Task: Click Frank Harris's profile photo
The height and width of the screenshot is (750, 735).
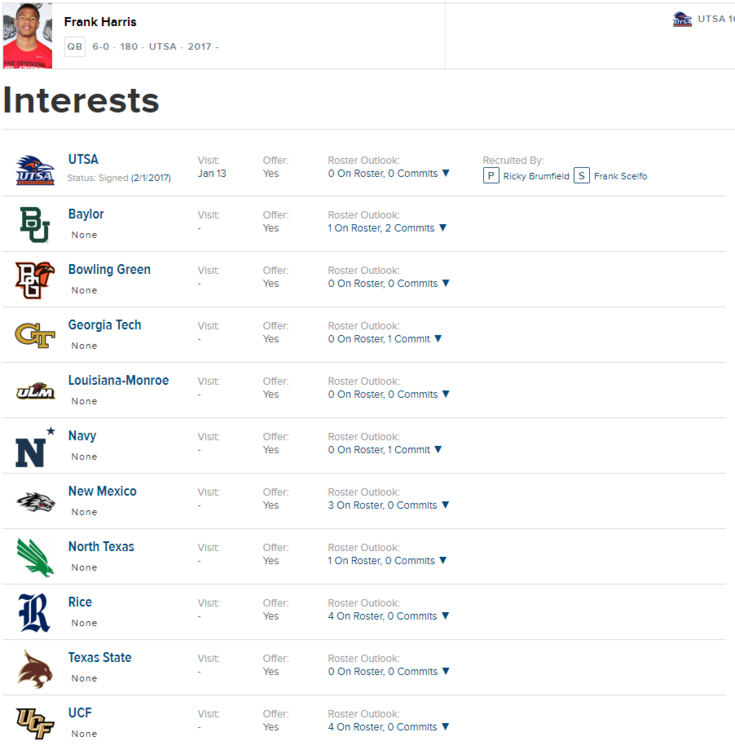Action: [27, 36]
